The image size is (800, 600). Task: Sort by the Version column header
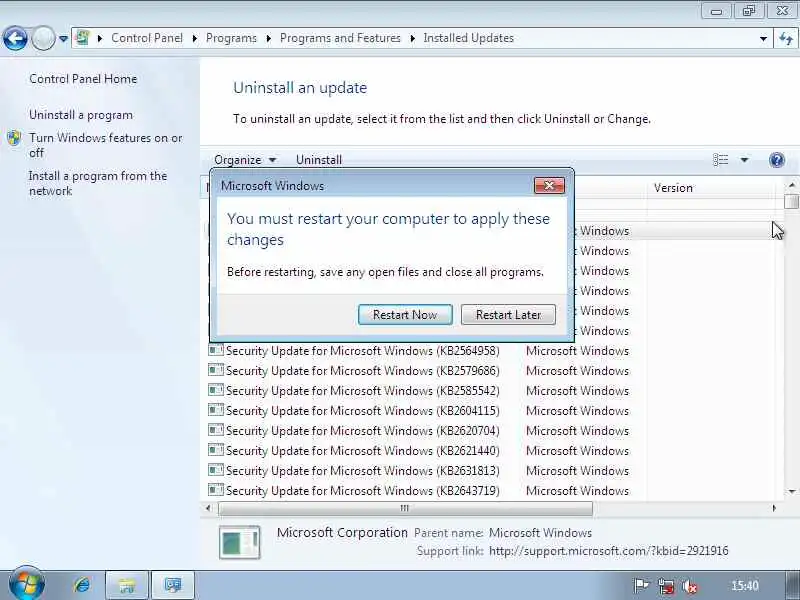pyautogui.click(x=712, y=188)
